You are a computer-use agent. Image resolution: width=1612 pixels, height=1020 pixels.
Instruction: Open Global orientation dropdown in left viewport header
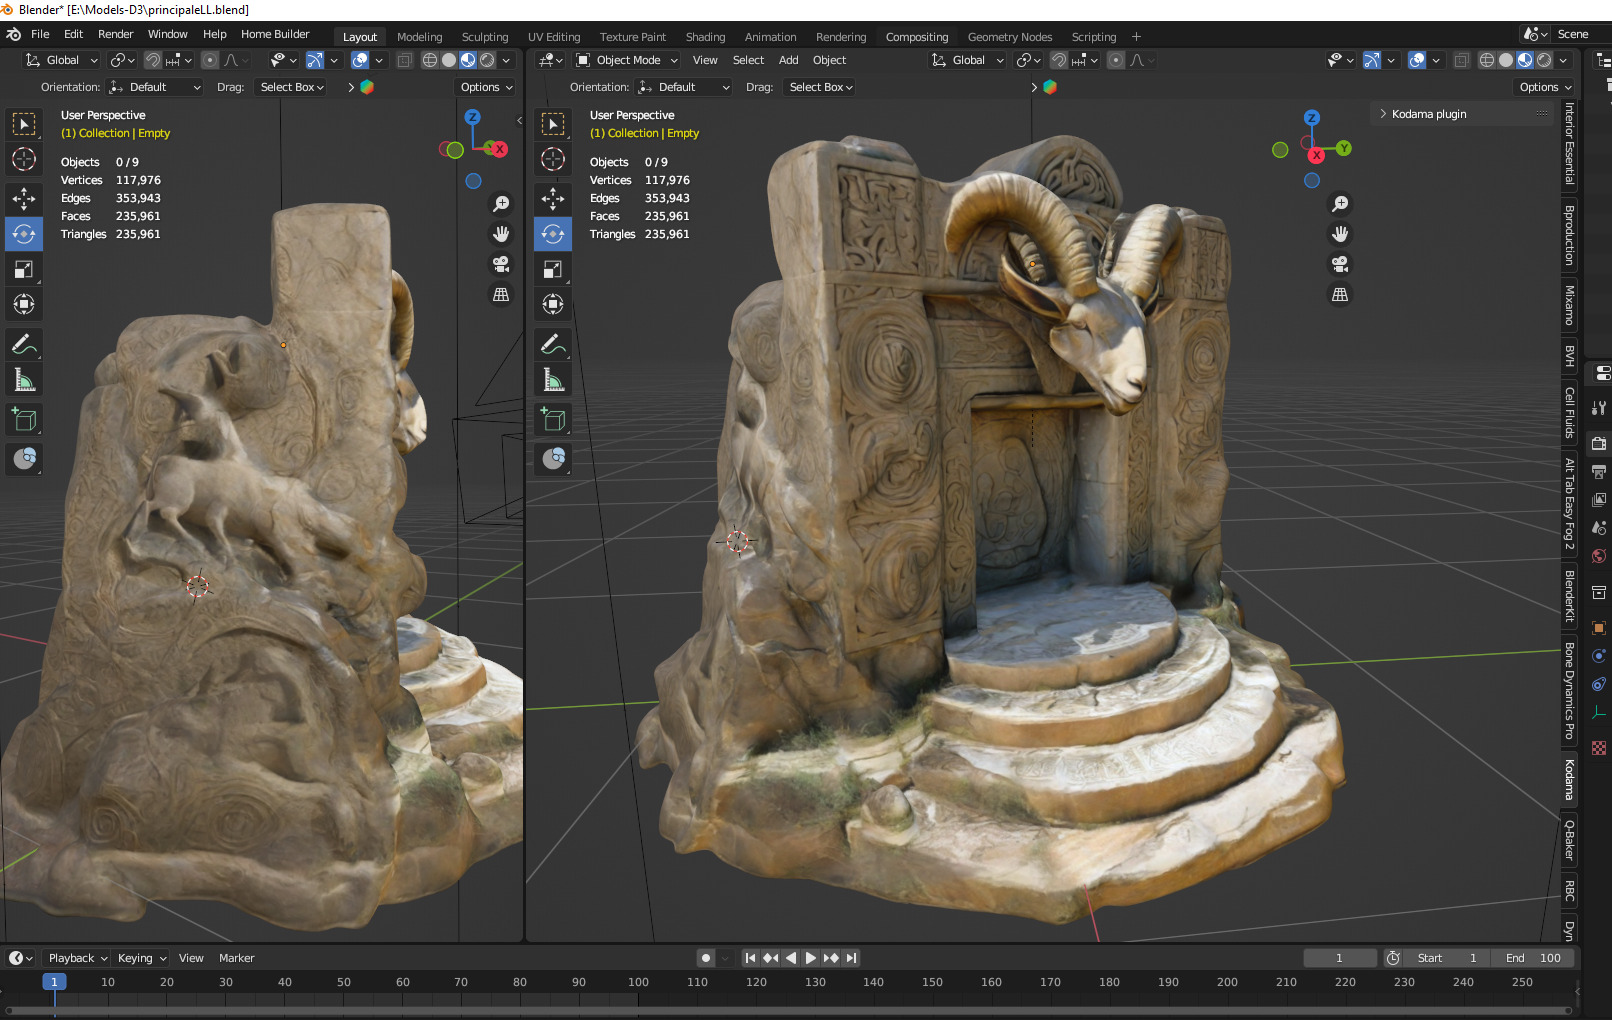pos(61,60)
